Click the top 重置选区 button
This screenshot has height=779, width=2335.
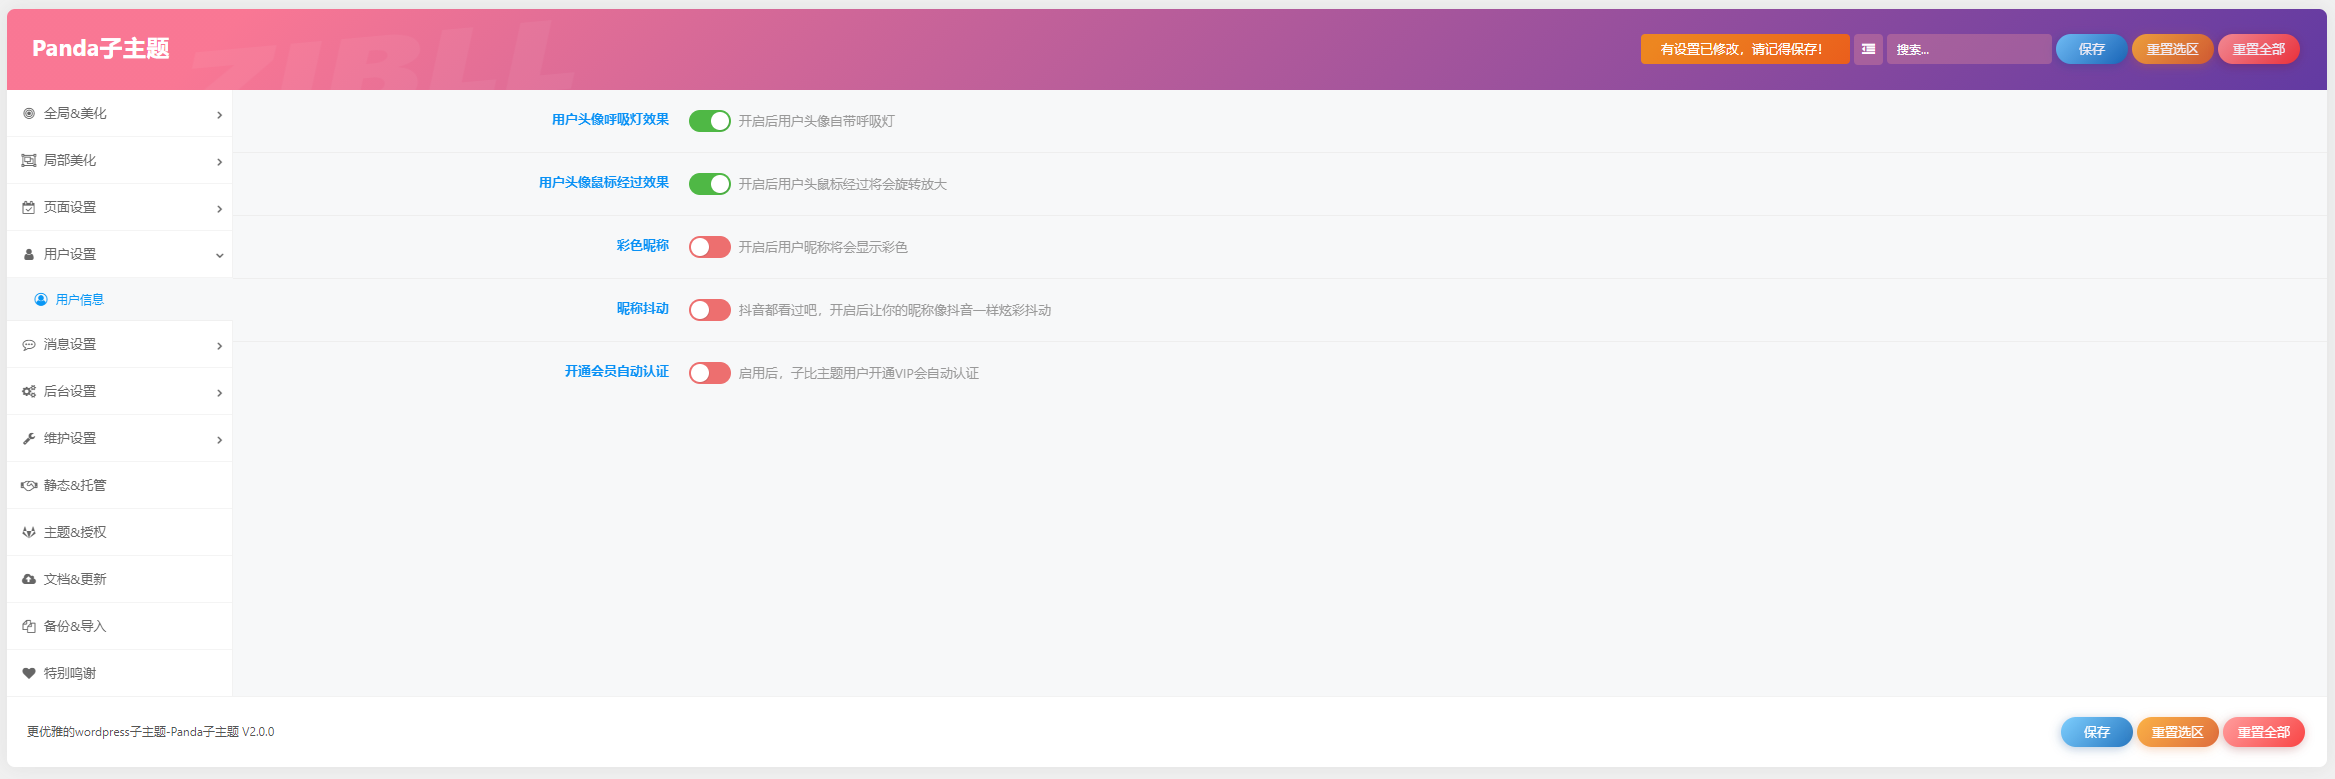(2172, 49)
